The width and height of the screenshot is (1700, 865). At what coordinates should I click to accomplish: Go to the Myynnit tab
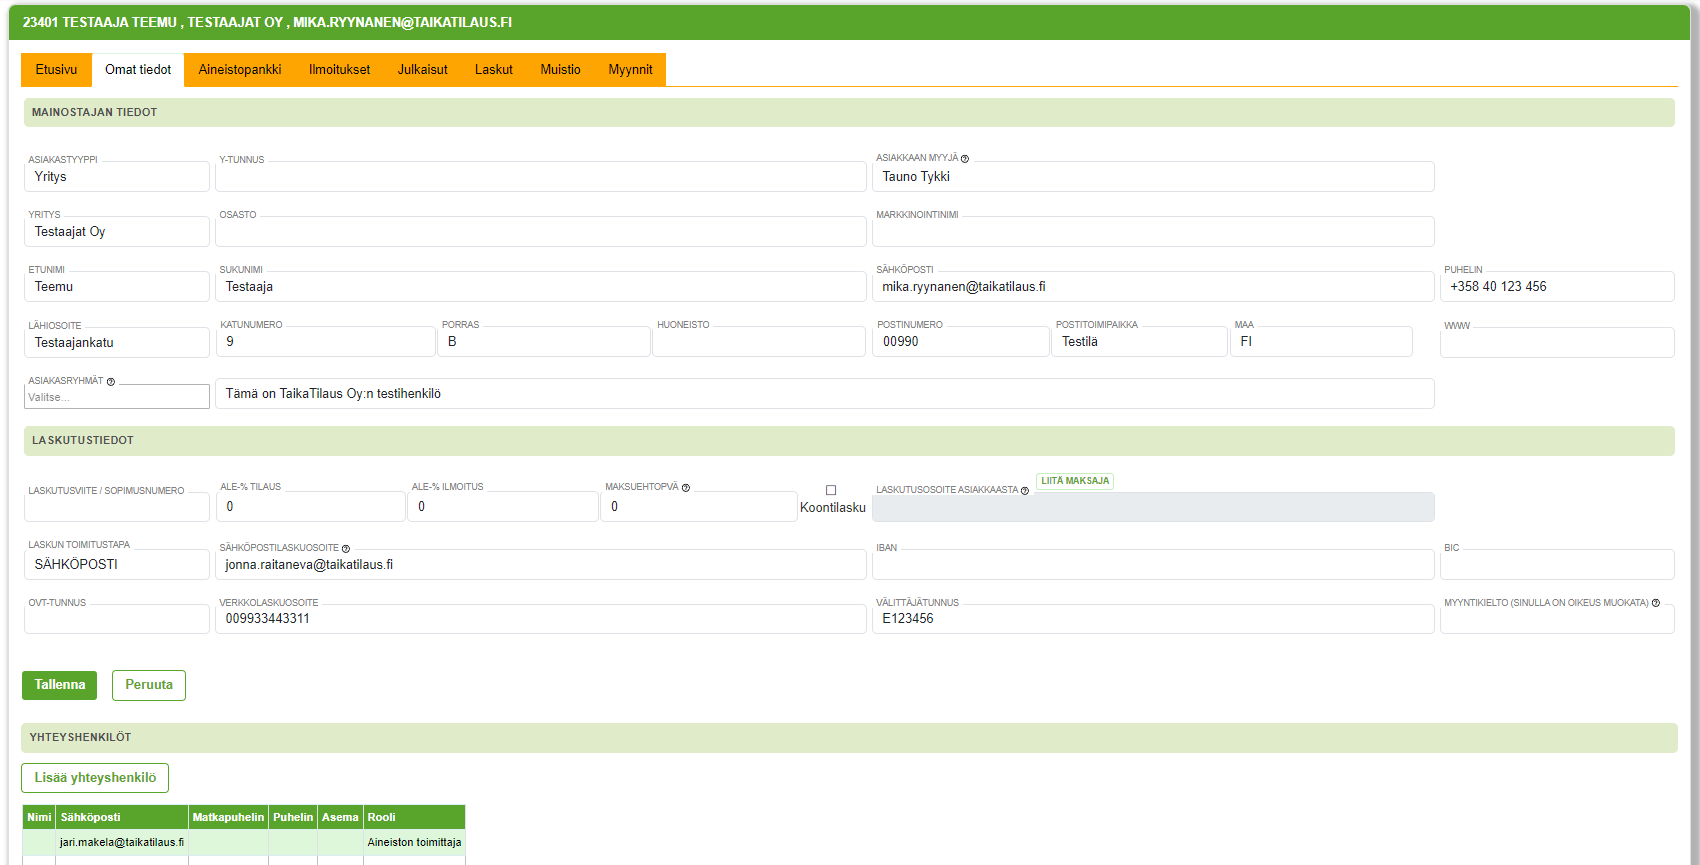pos(630,70)
